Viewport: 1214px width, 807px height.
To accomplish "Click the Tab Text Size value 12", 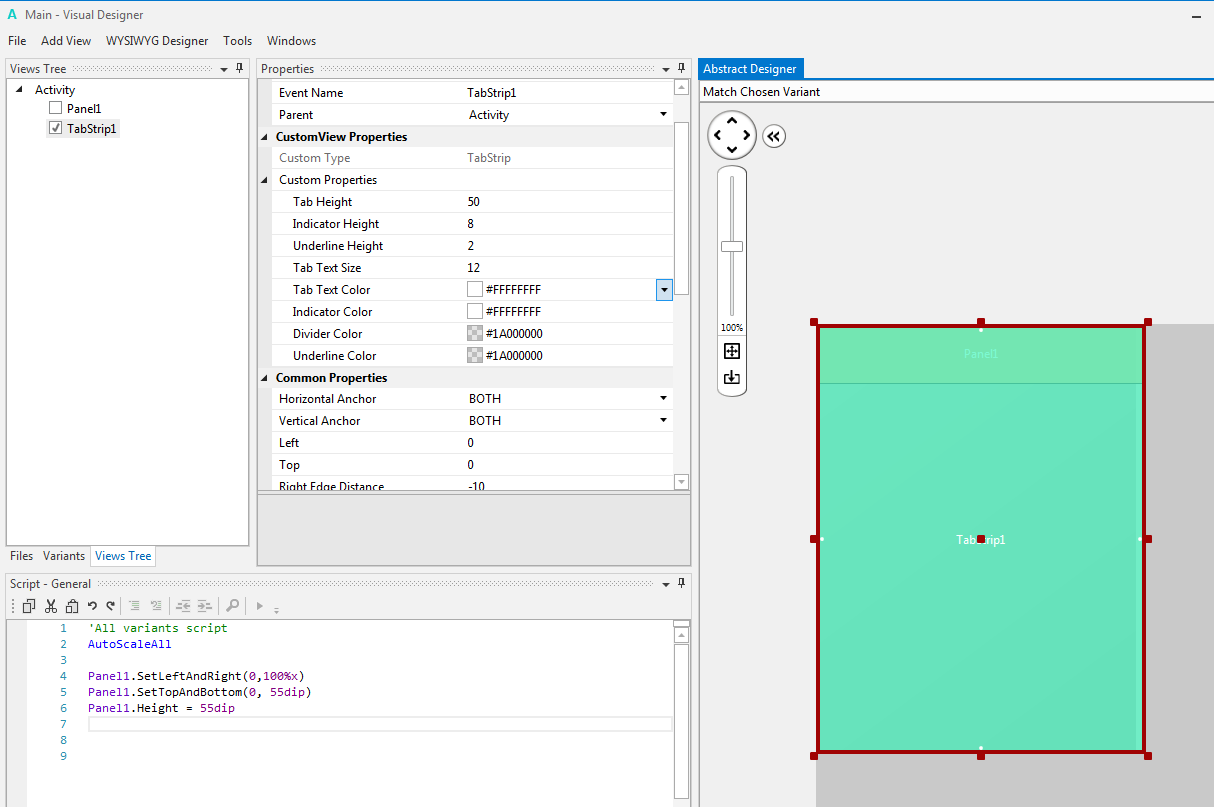I will point(474,268).
